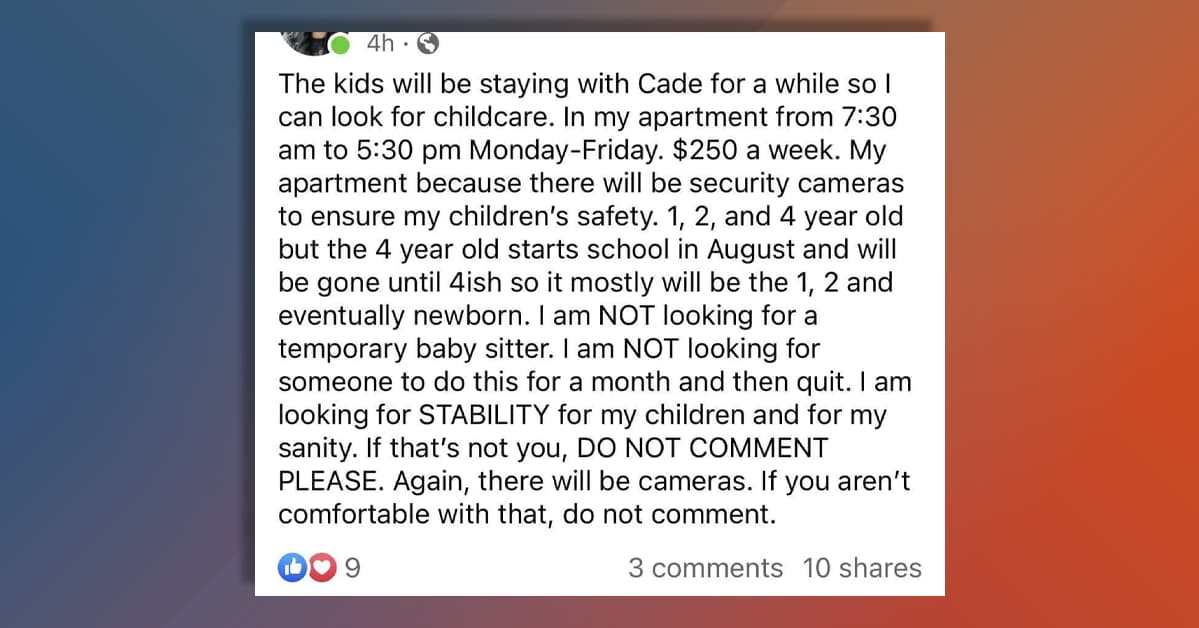1199x628 pixels.
Task: Click the globe public privacy icon
Action: [x=428, y=43]
